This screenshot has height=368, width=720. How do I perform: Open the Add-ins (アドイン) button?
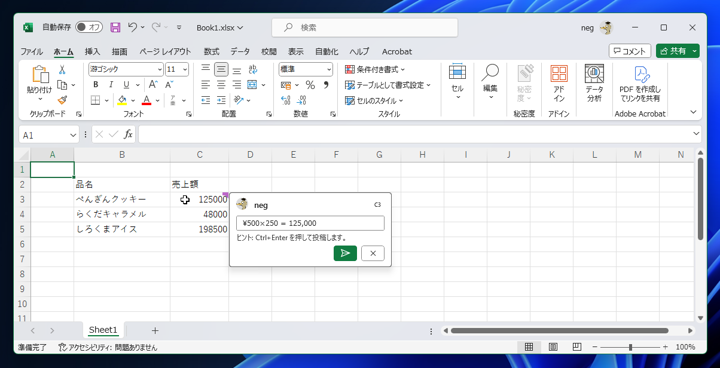pos(559,84)
